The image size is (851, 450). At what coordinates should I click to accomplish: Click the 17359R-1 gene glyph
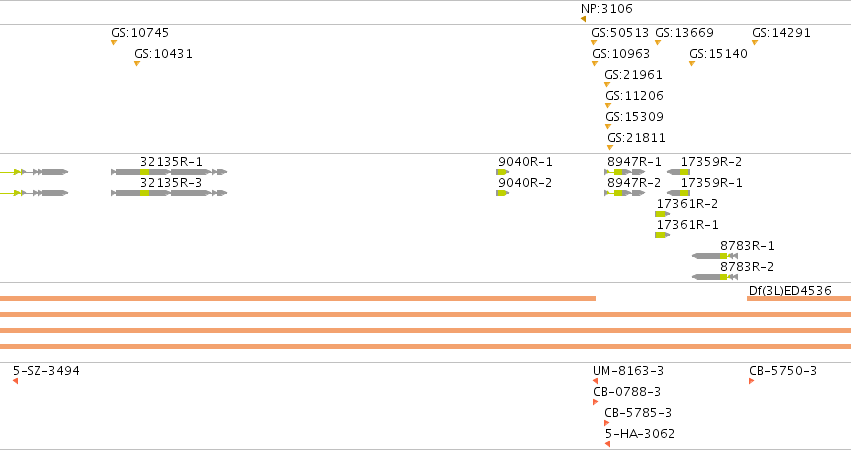point(678,193)
